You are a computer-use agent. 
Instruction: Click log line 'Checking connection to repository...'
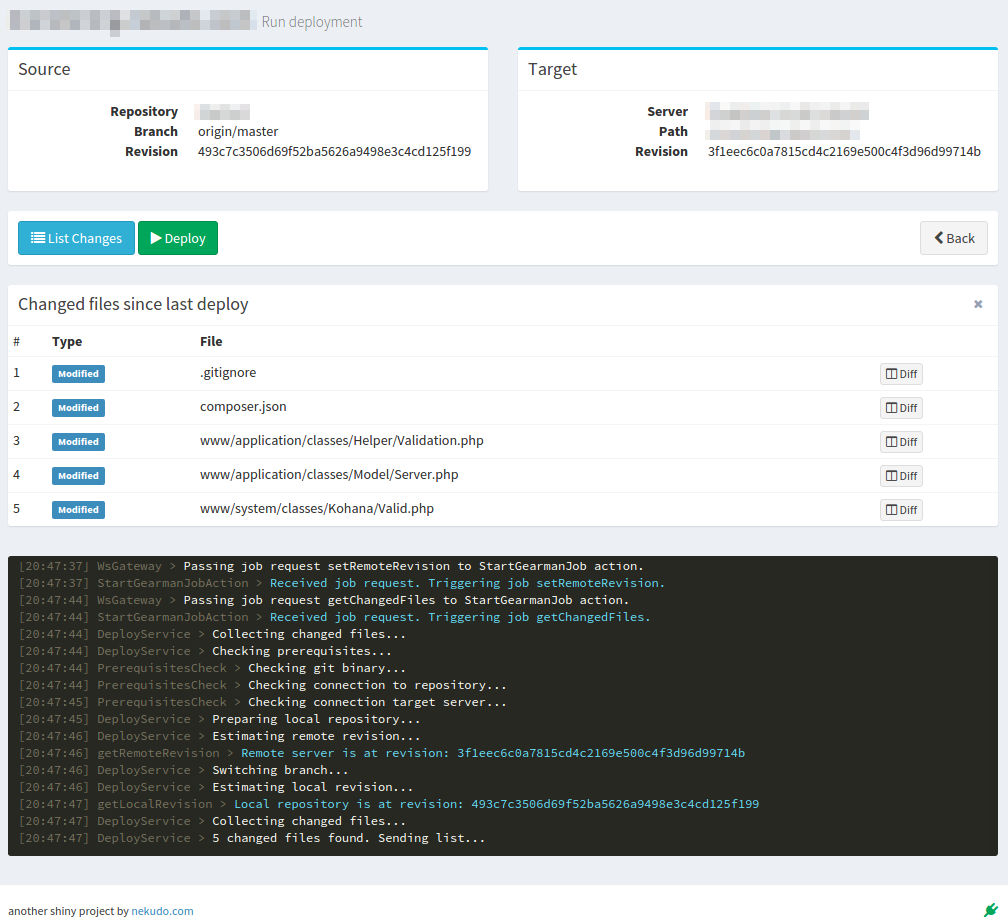(x=377, y=685)
